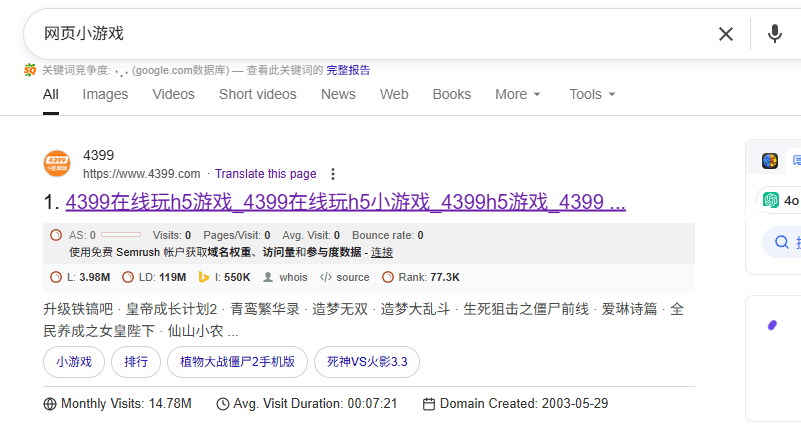801x444 pixels.
Task: Open the Short videos tab
Action: click(257, 95)
